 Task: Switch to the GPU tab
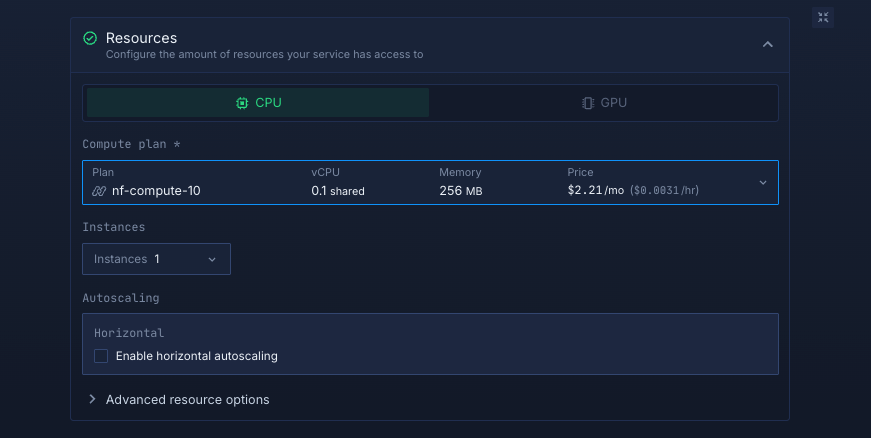603,103
